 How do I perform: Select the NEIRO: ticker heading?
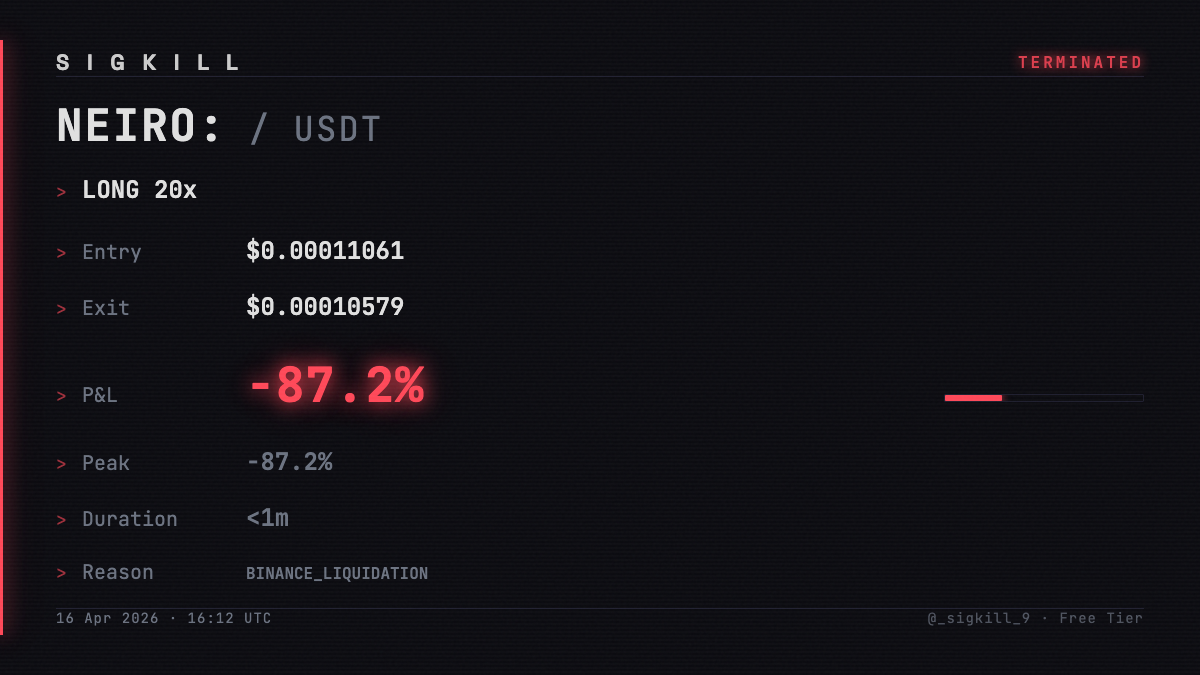139,127
